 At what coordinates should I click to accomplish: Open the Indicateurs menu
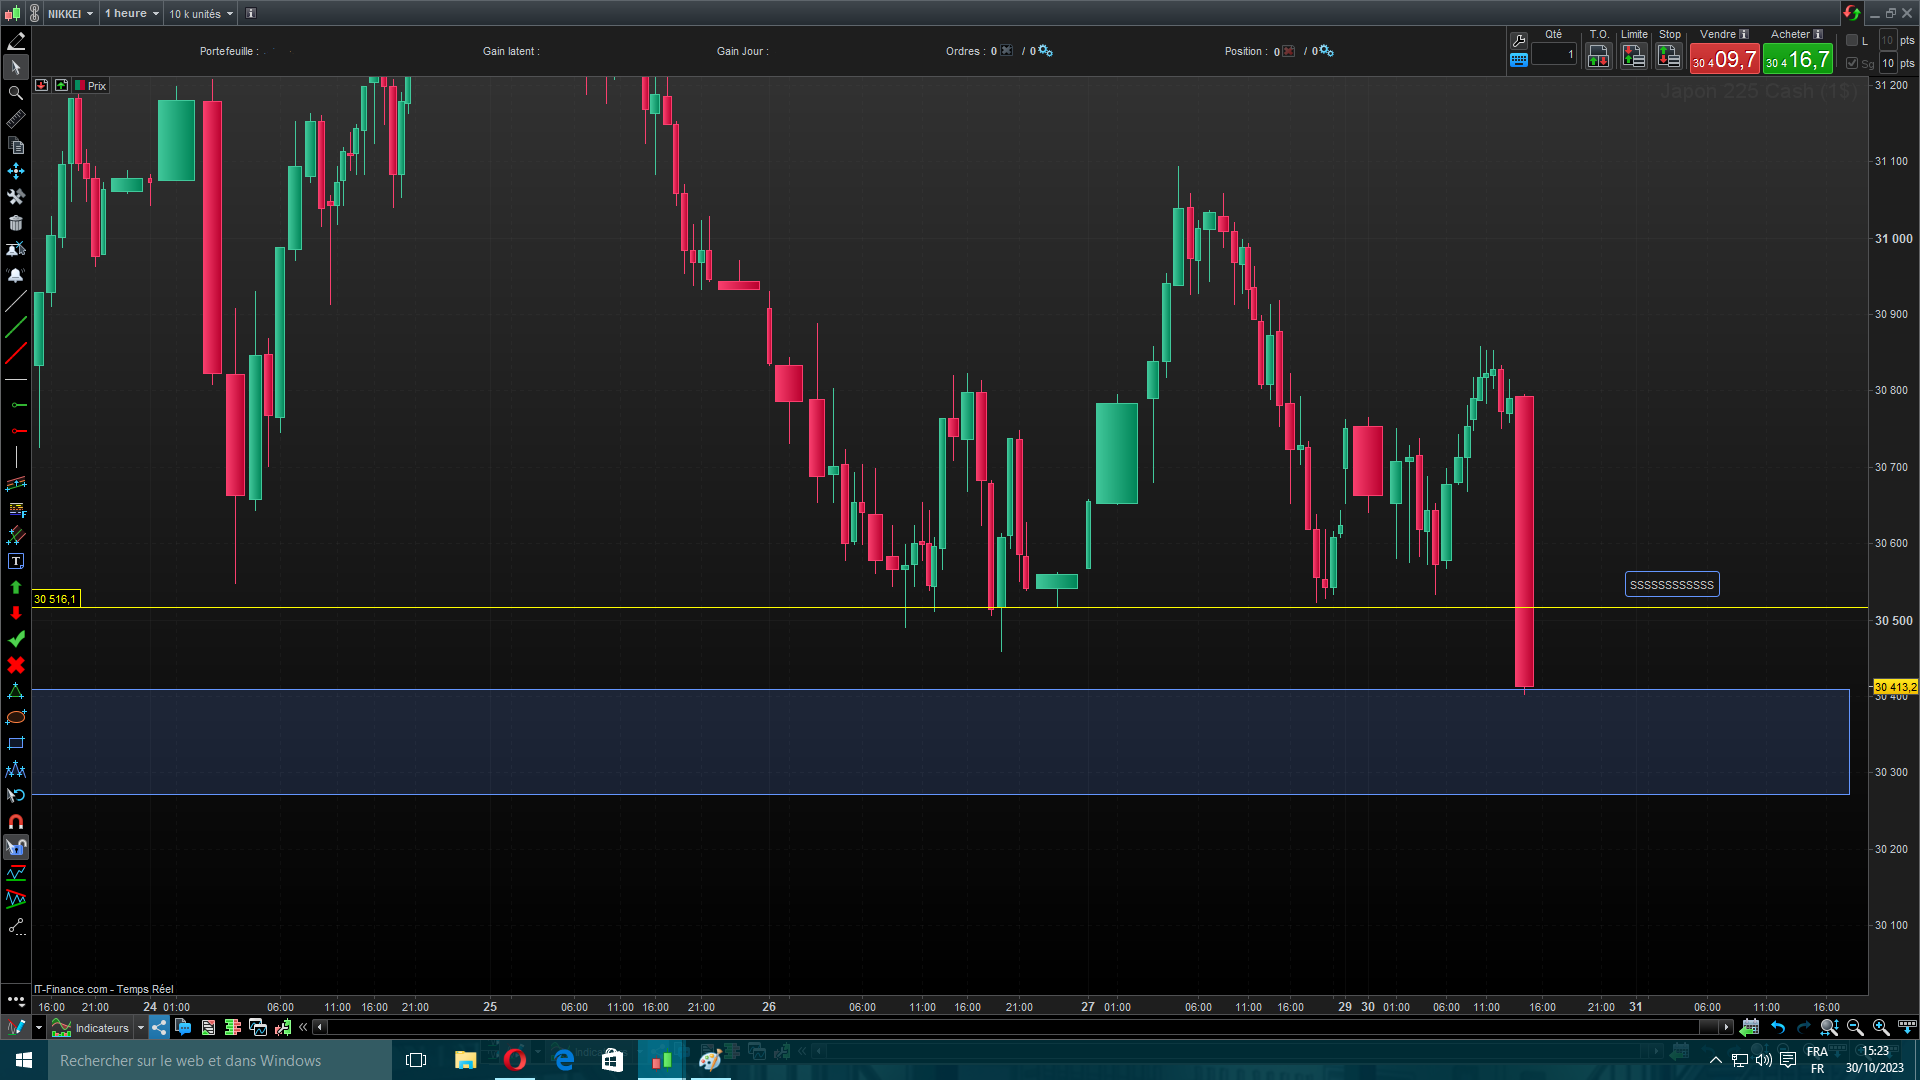point(101,1028)
